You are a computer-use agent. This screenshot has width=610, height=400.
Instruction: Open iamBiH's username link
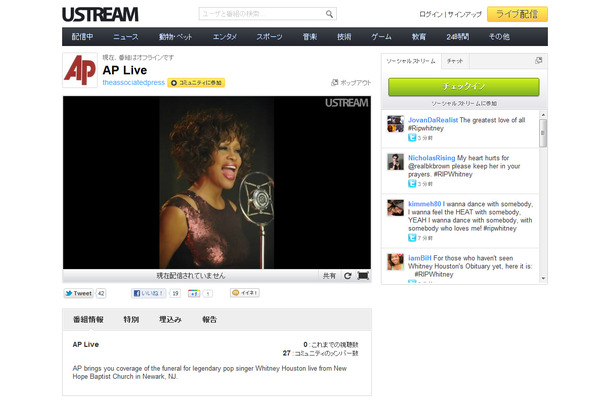(420, 258)
